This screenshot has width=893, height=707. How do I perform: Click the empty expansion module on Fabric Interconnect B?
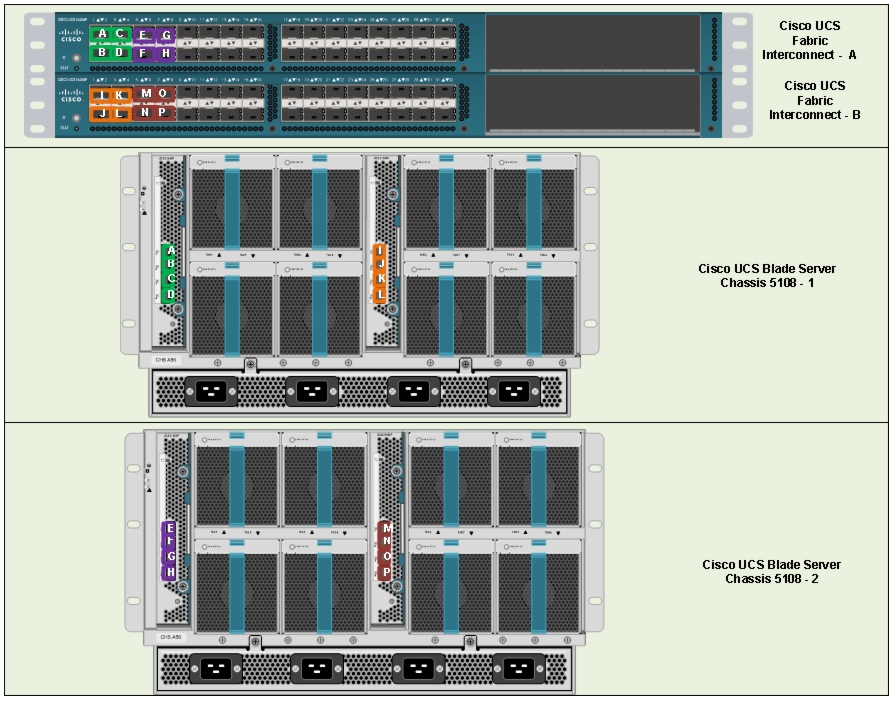592,104
